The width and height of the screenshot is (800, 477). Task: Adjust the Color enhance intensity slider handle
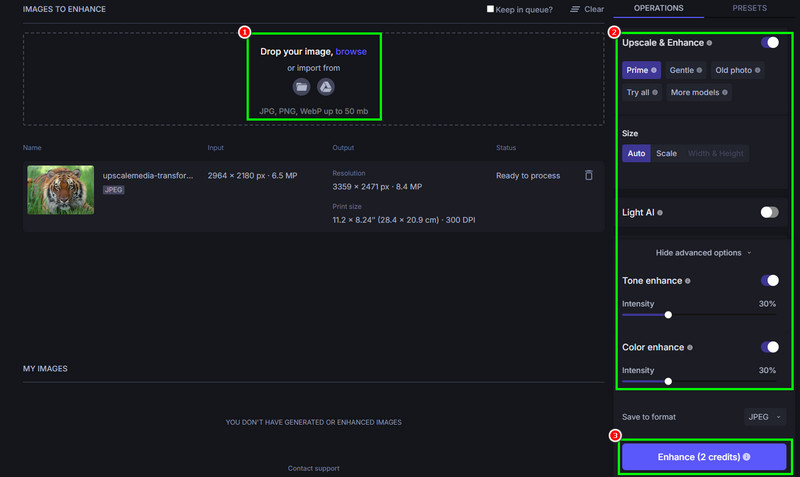[x=668, y=381]
